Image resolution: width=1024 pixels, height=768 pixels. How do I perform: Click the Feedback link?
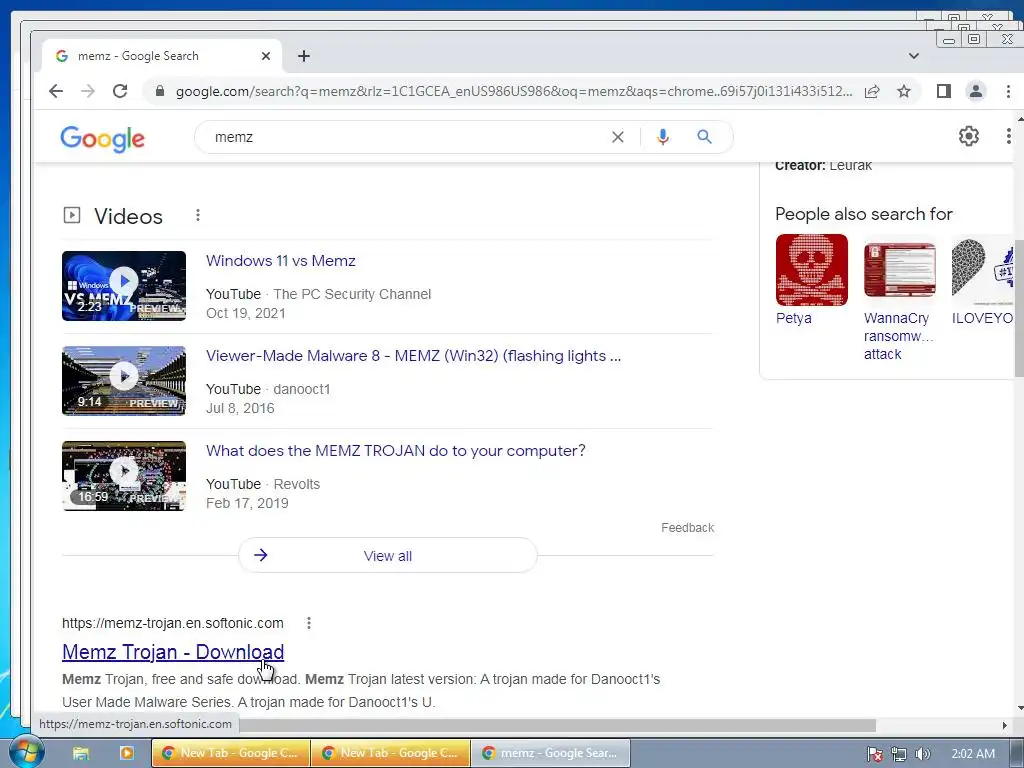[688, 528]
